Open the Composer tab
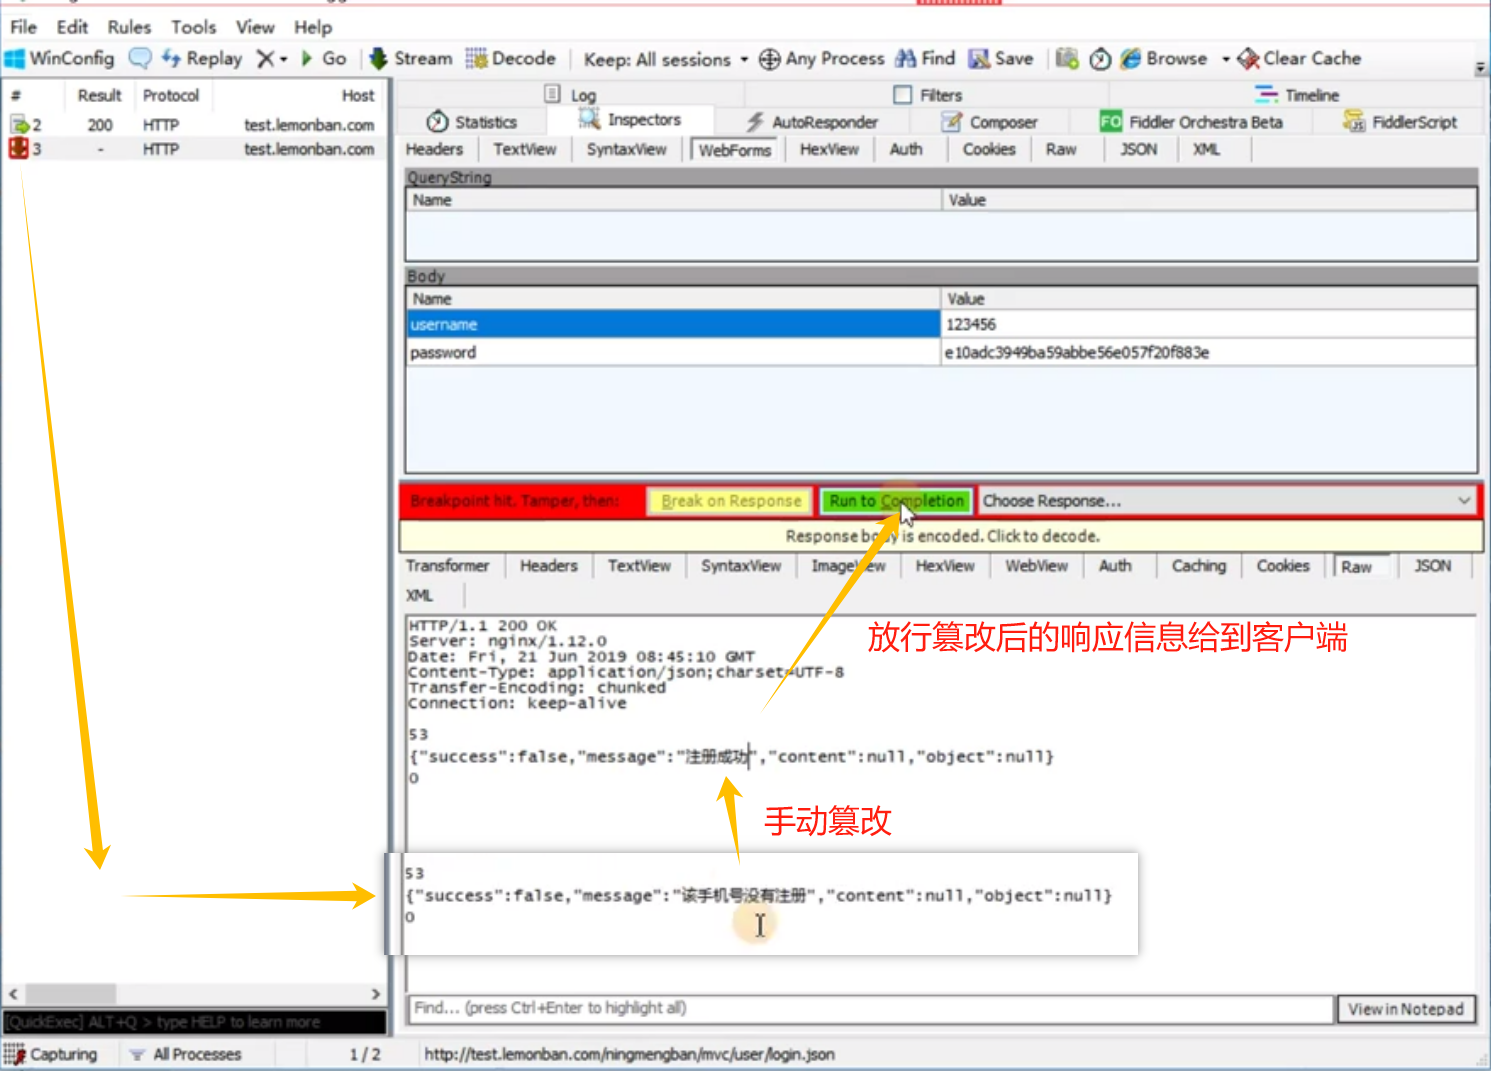This screenshot has height=1071, width=1491. click(x=990, y=122)
